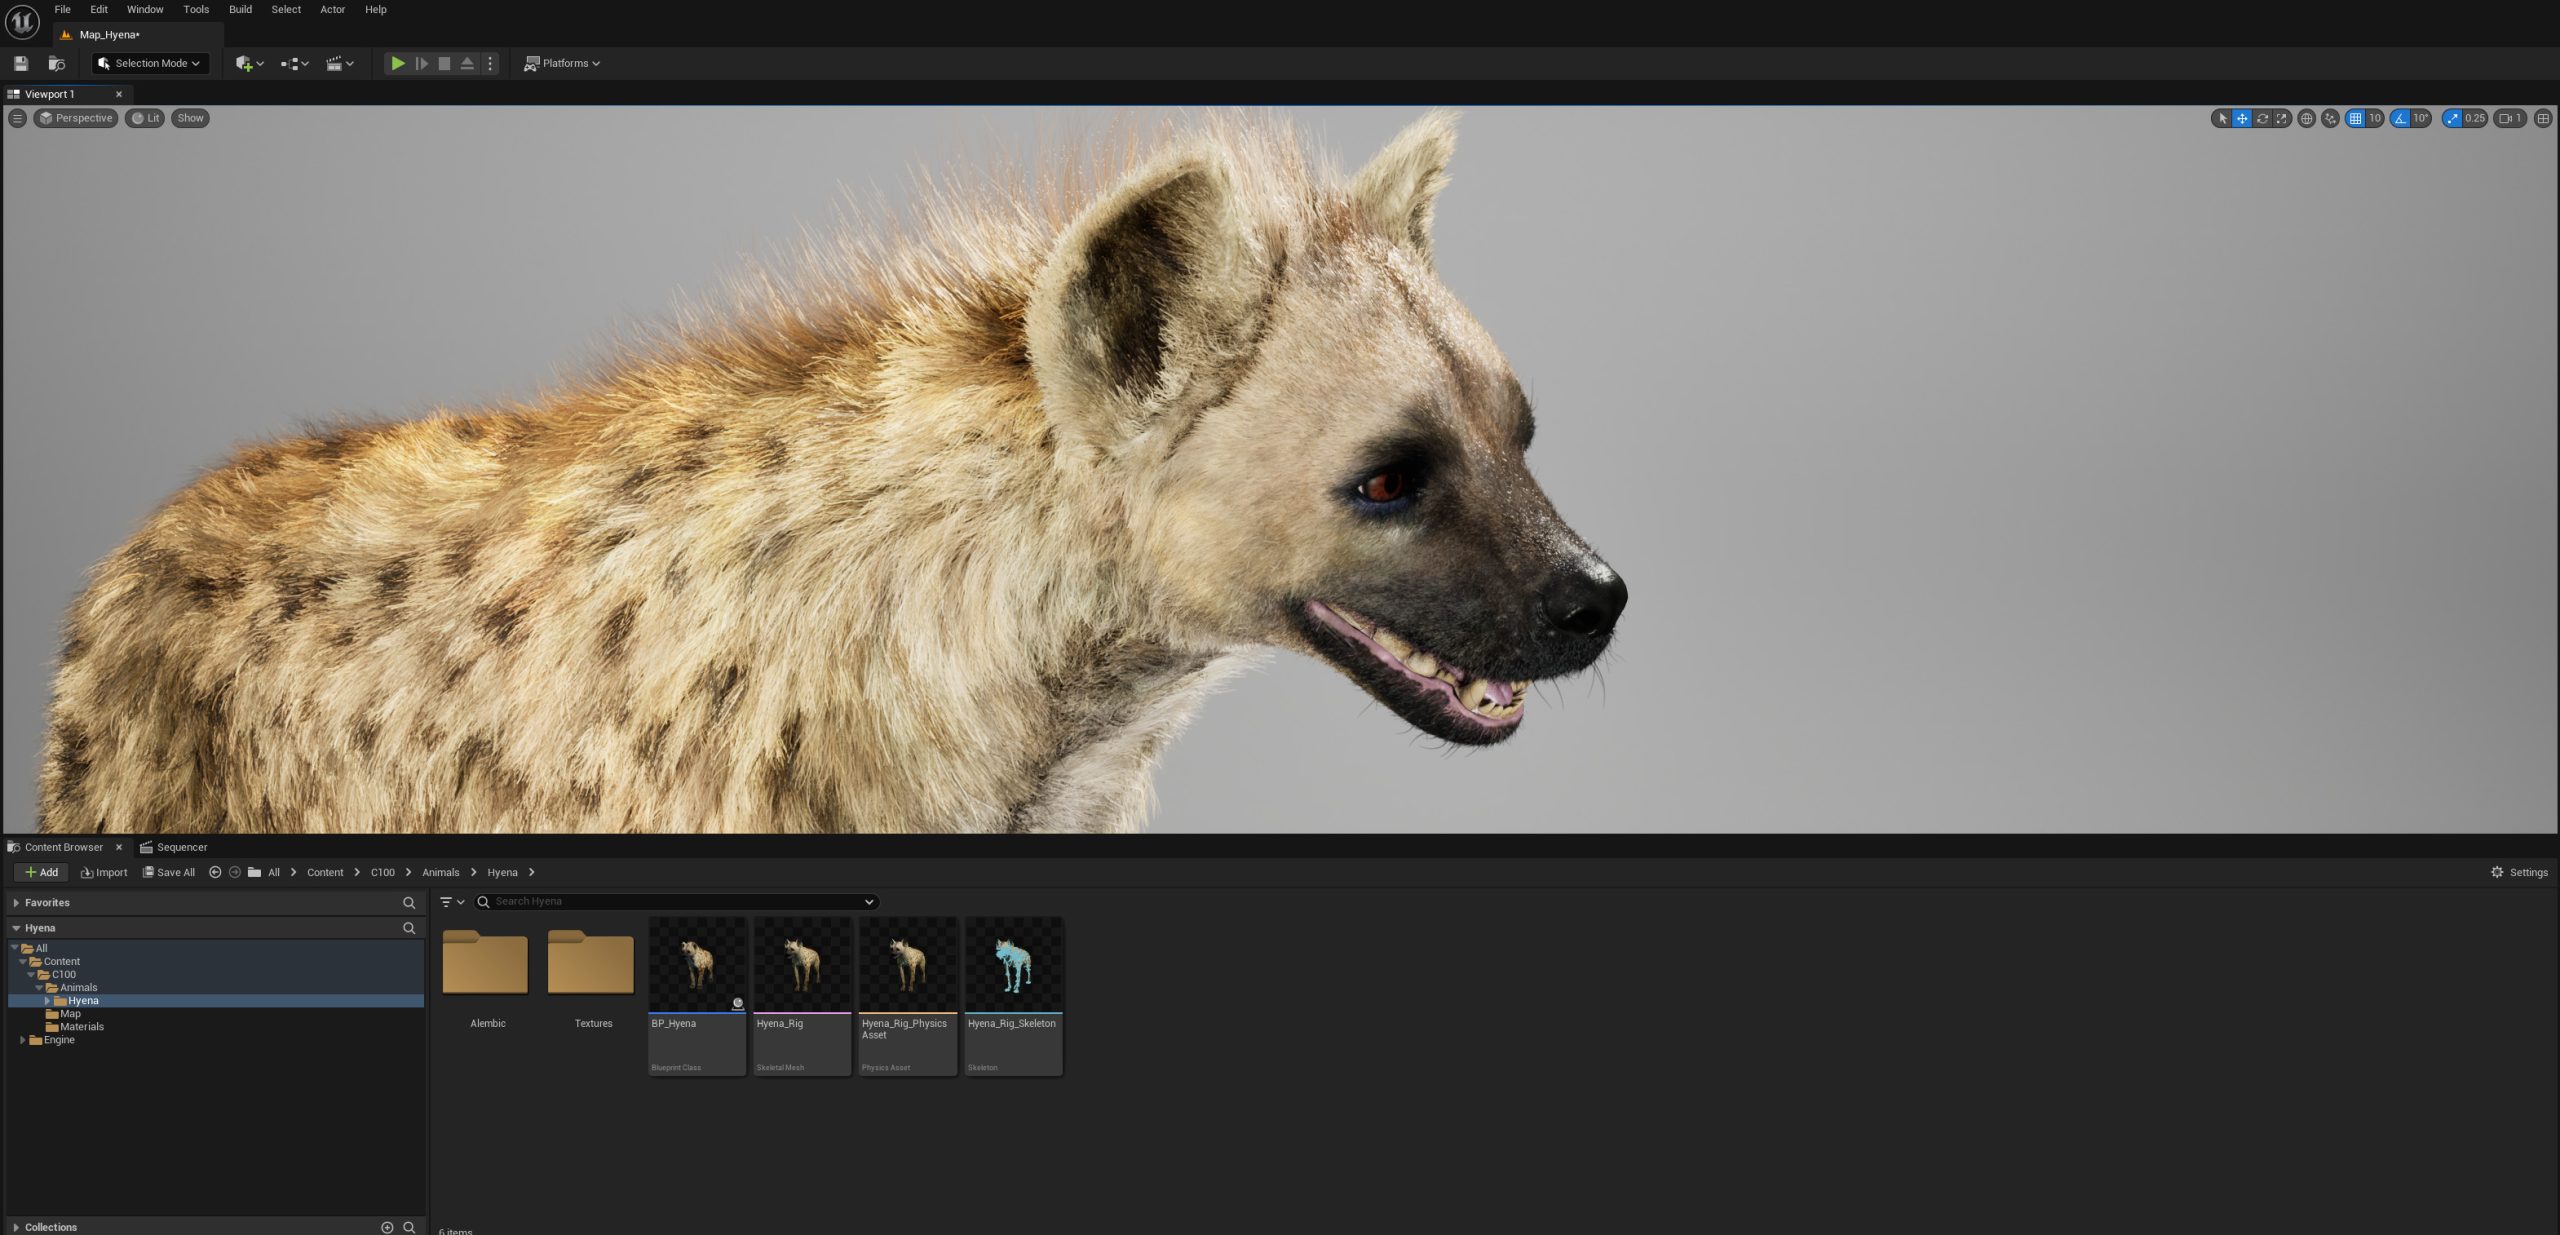The image size is (2560, 1235).
Task: Toggle grid snapping on or off
Action: (2355, 118)
